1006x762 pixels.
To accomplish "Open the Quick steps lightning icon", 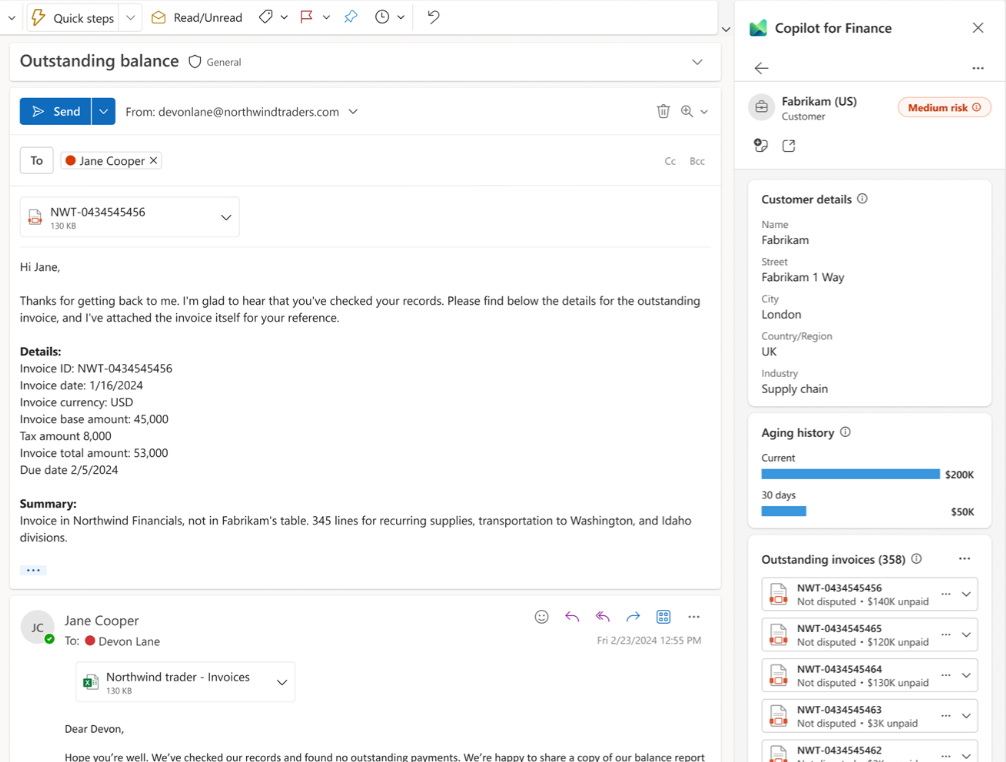I will [38, 17].
